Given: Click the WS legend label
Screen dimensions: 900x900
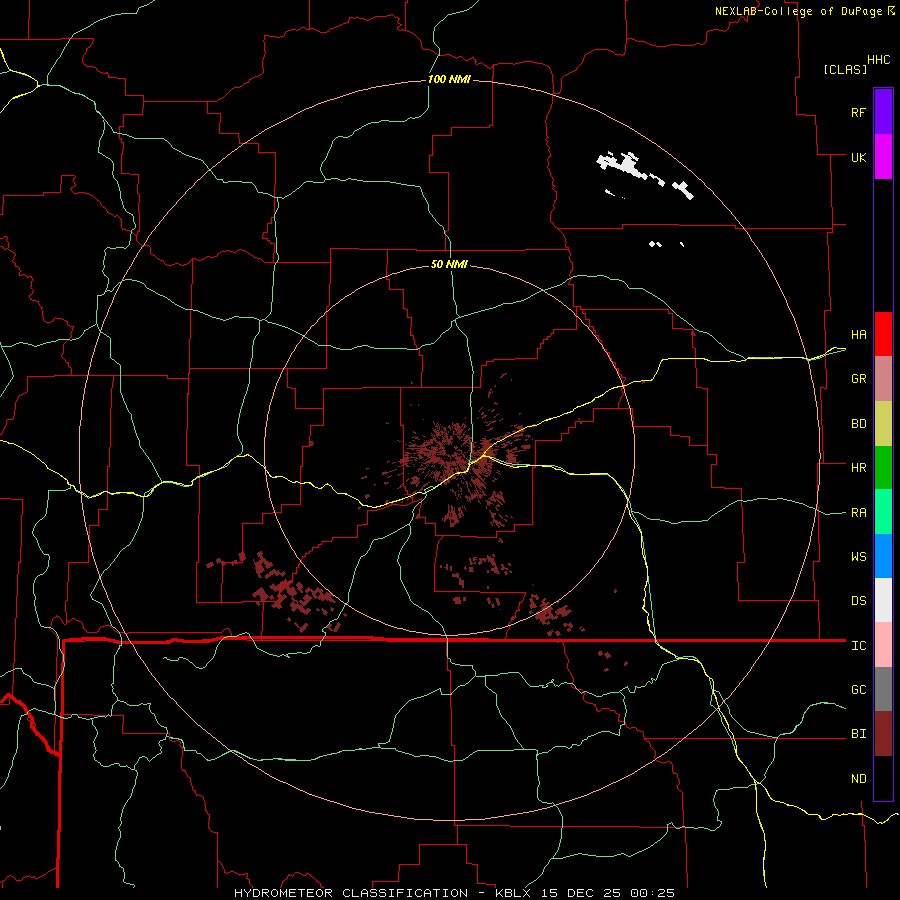Looking at the screenshot, I should coord(858,557).
